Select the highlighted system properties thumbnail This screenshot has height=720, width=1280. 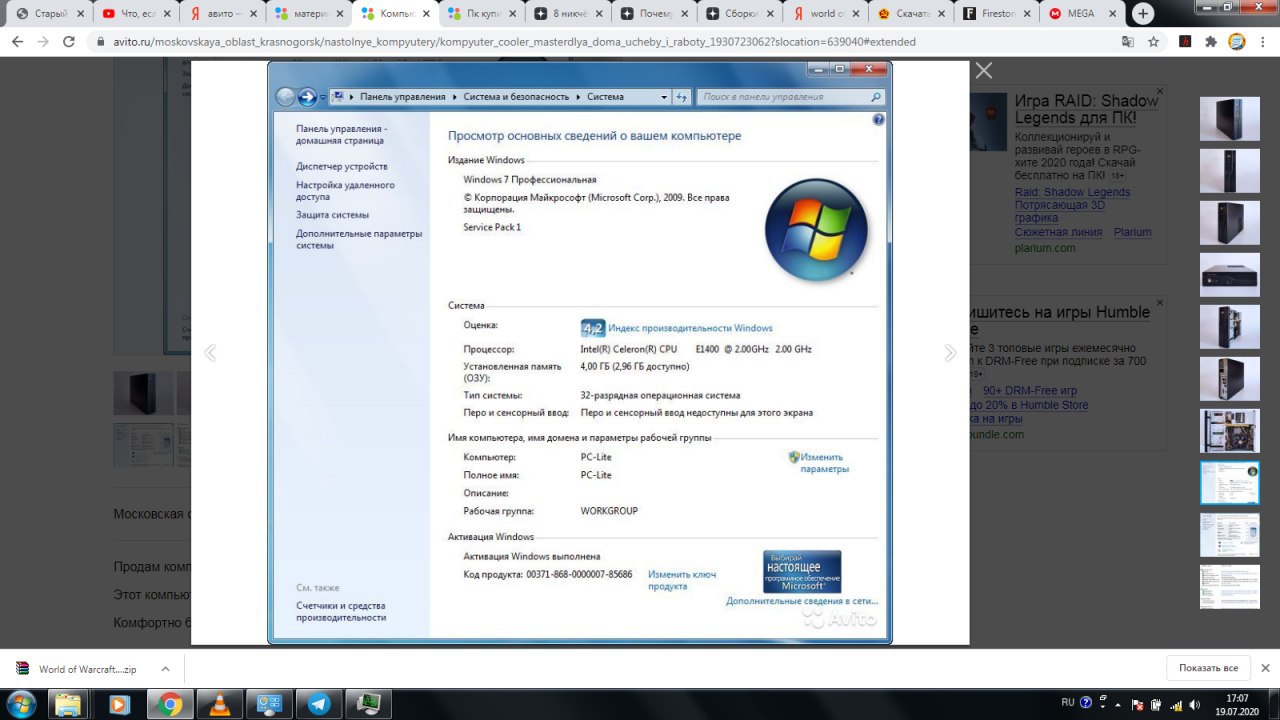(1229, 483)
